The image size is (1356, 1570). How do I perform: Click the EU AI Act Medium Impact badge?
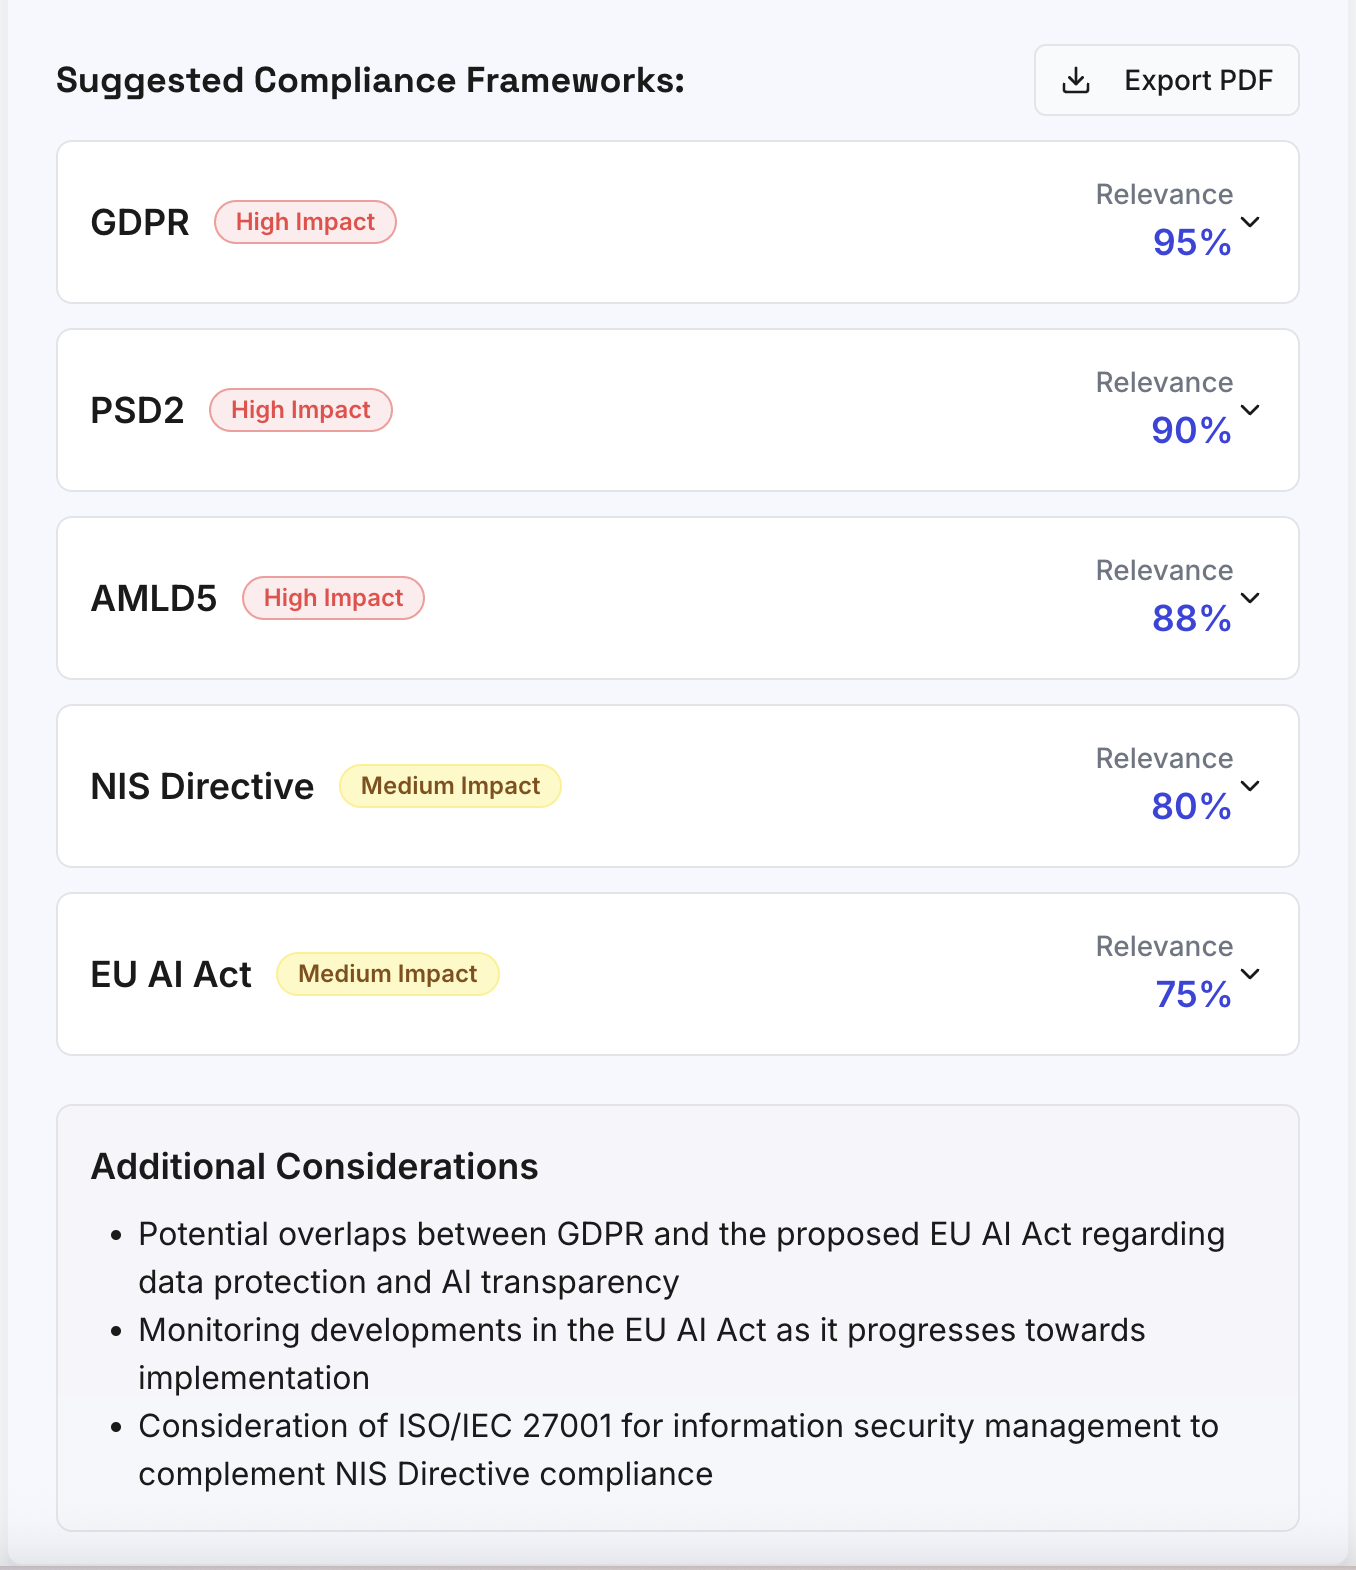tap(387, 974)
